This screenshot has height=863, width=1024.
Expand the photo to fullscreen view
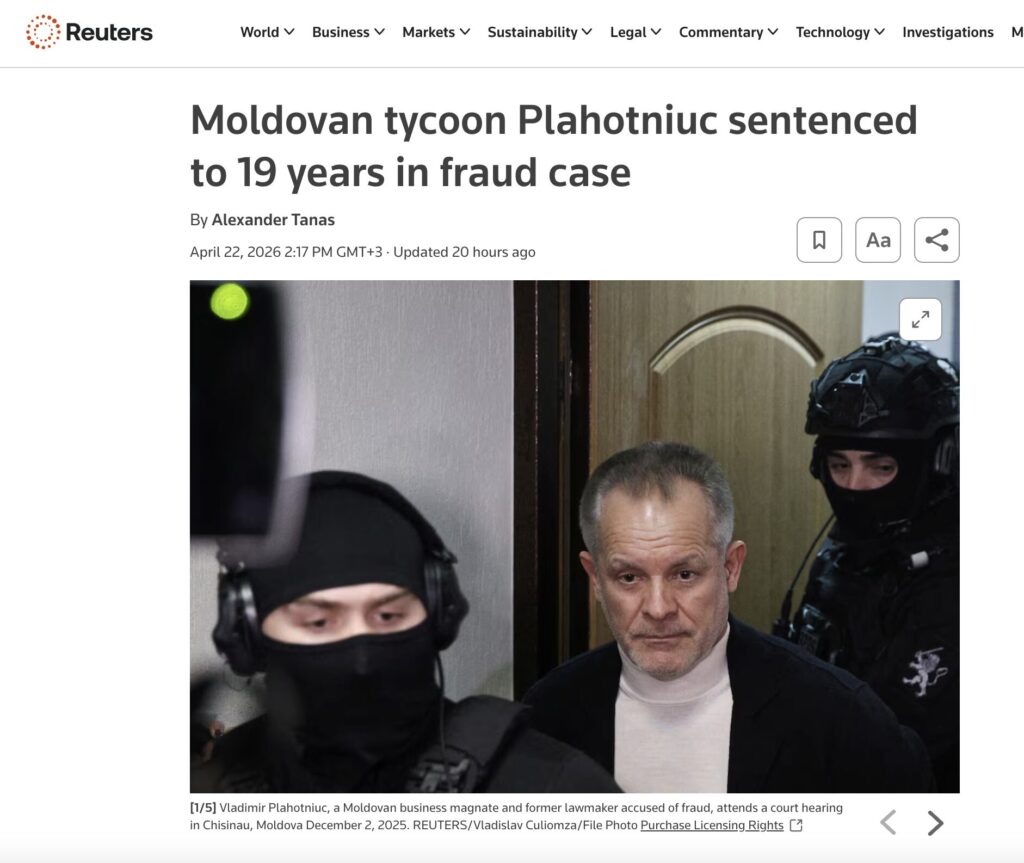920,319
